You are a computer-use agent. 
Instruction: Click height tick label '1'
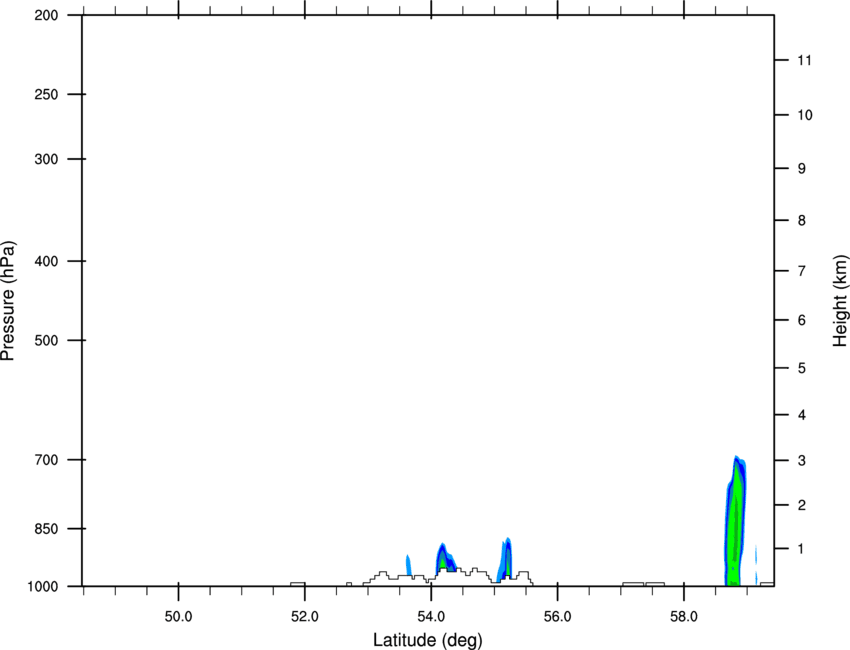point(802,549)
